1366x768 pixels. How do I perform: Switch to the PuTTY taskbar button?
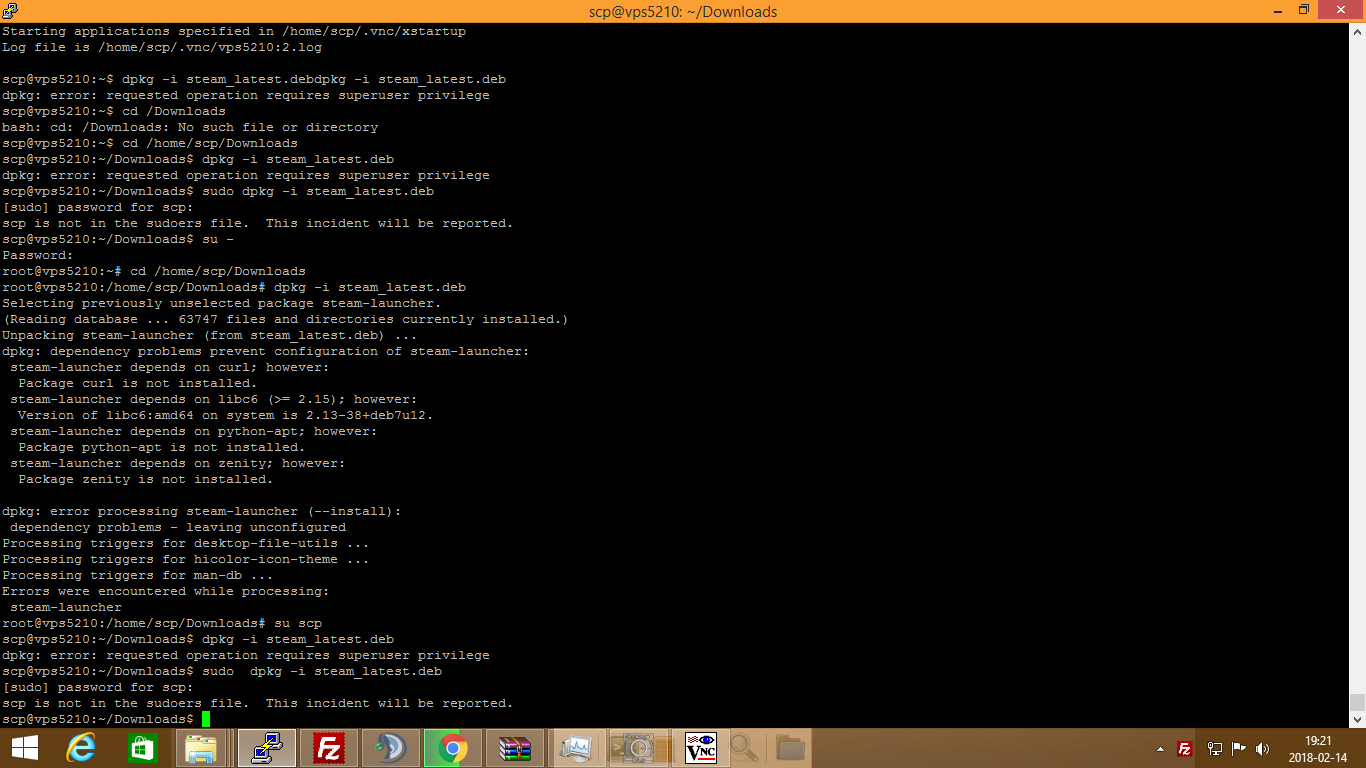click(x=264, y=748)
